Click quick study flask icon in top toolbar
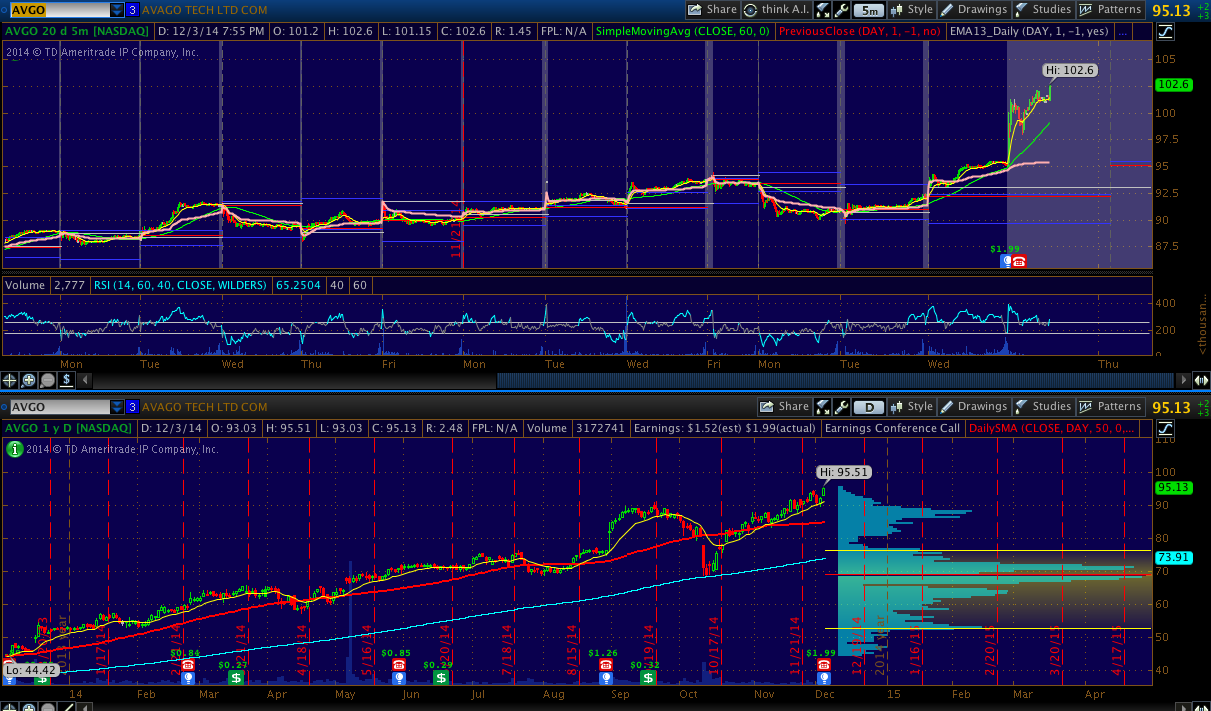This screenshot has width=1211, height=711. click(x=823, y=10)
